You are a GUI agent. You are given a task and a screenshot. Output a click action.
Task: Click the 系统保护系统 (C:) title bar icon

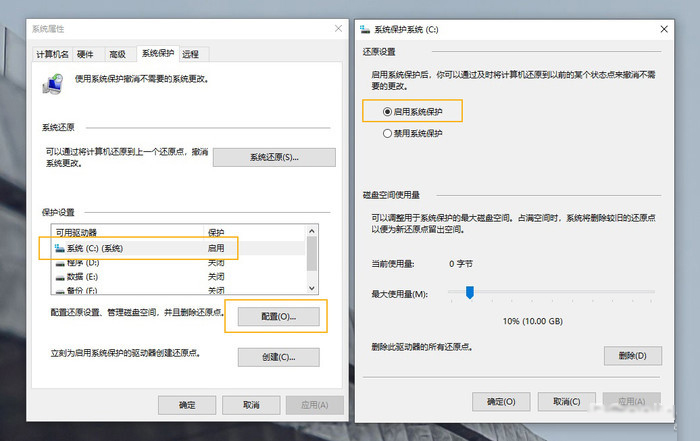[365, 29]
